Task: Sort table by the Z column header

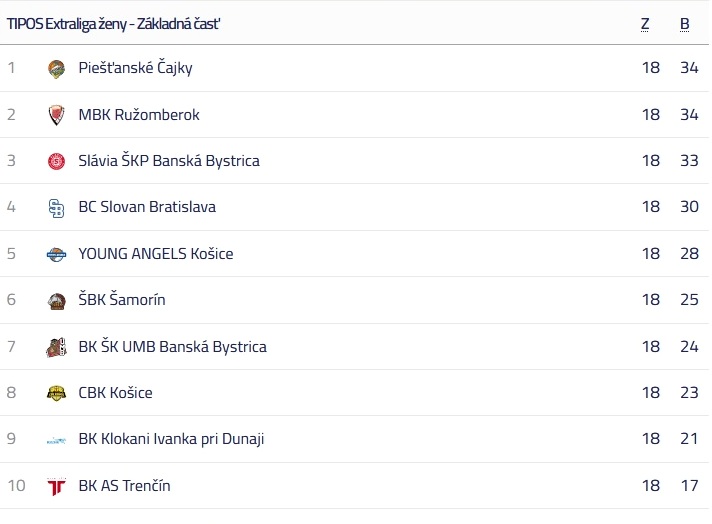Action: (645, 24)
